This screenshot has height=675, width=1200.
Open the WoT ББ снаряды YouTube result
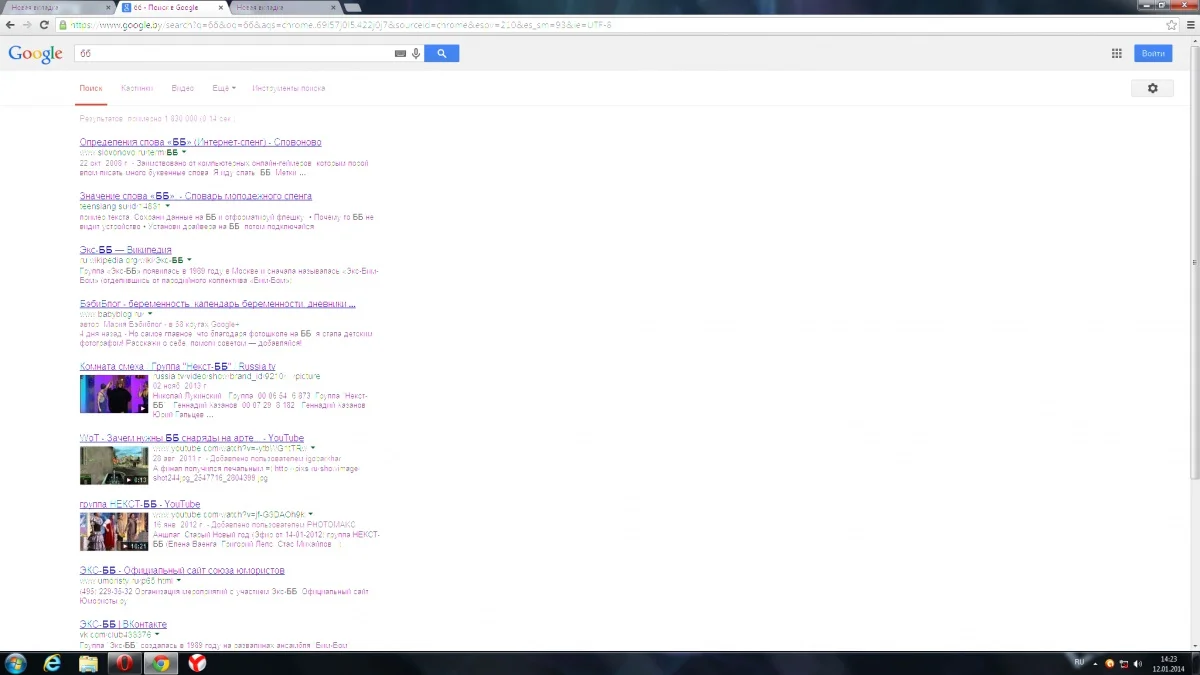[192, 438]
